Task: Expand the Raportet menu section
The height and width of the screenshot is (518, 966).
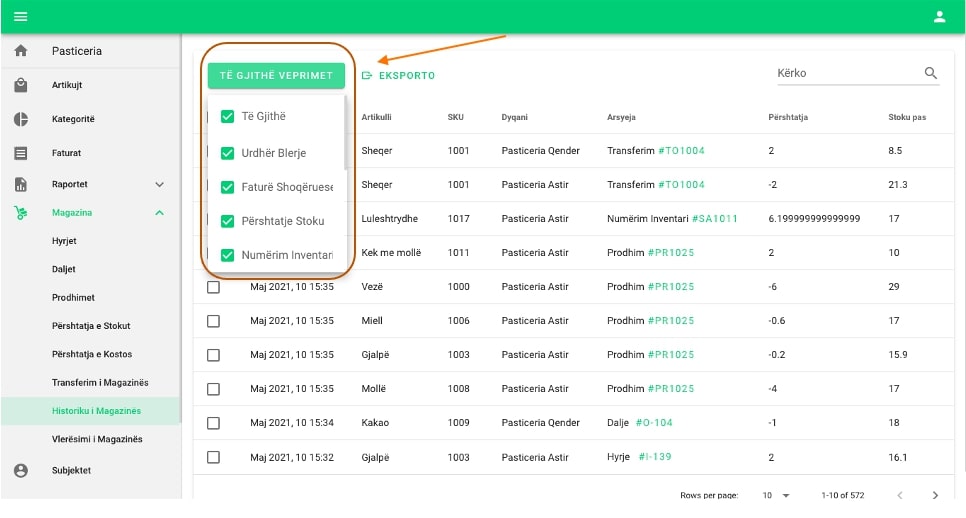Action: [159, 185]
